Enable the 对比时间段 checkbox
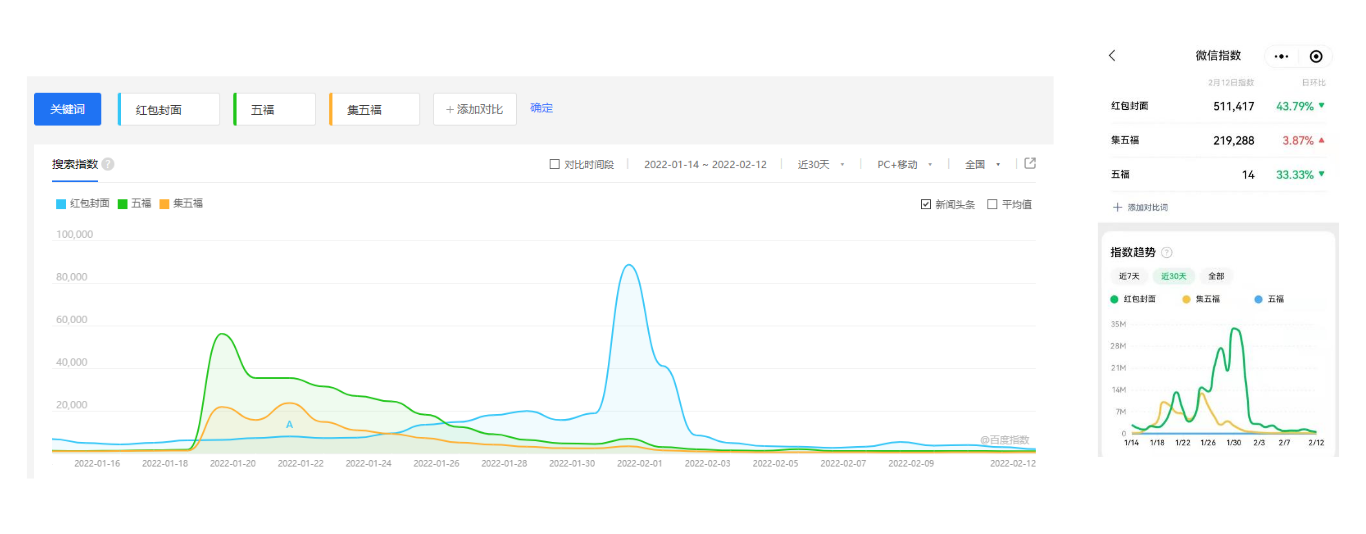The height and width of the screenshot is (534, 1366). click(x=555, y=164)
